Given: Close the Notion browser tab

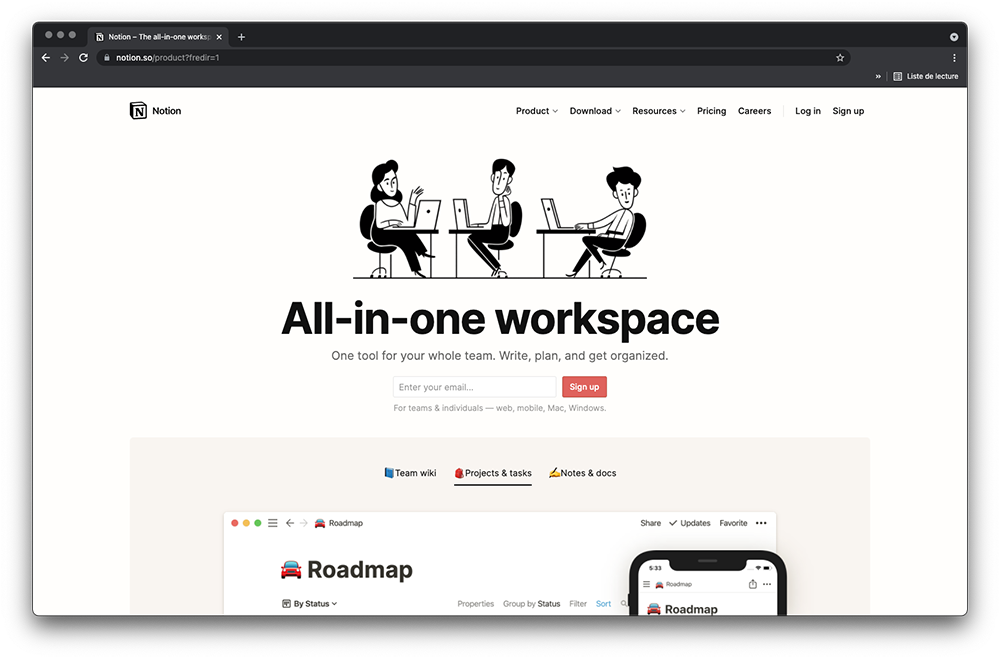Looking at the screenshot, I should [x=219, y=37].
